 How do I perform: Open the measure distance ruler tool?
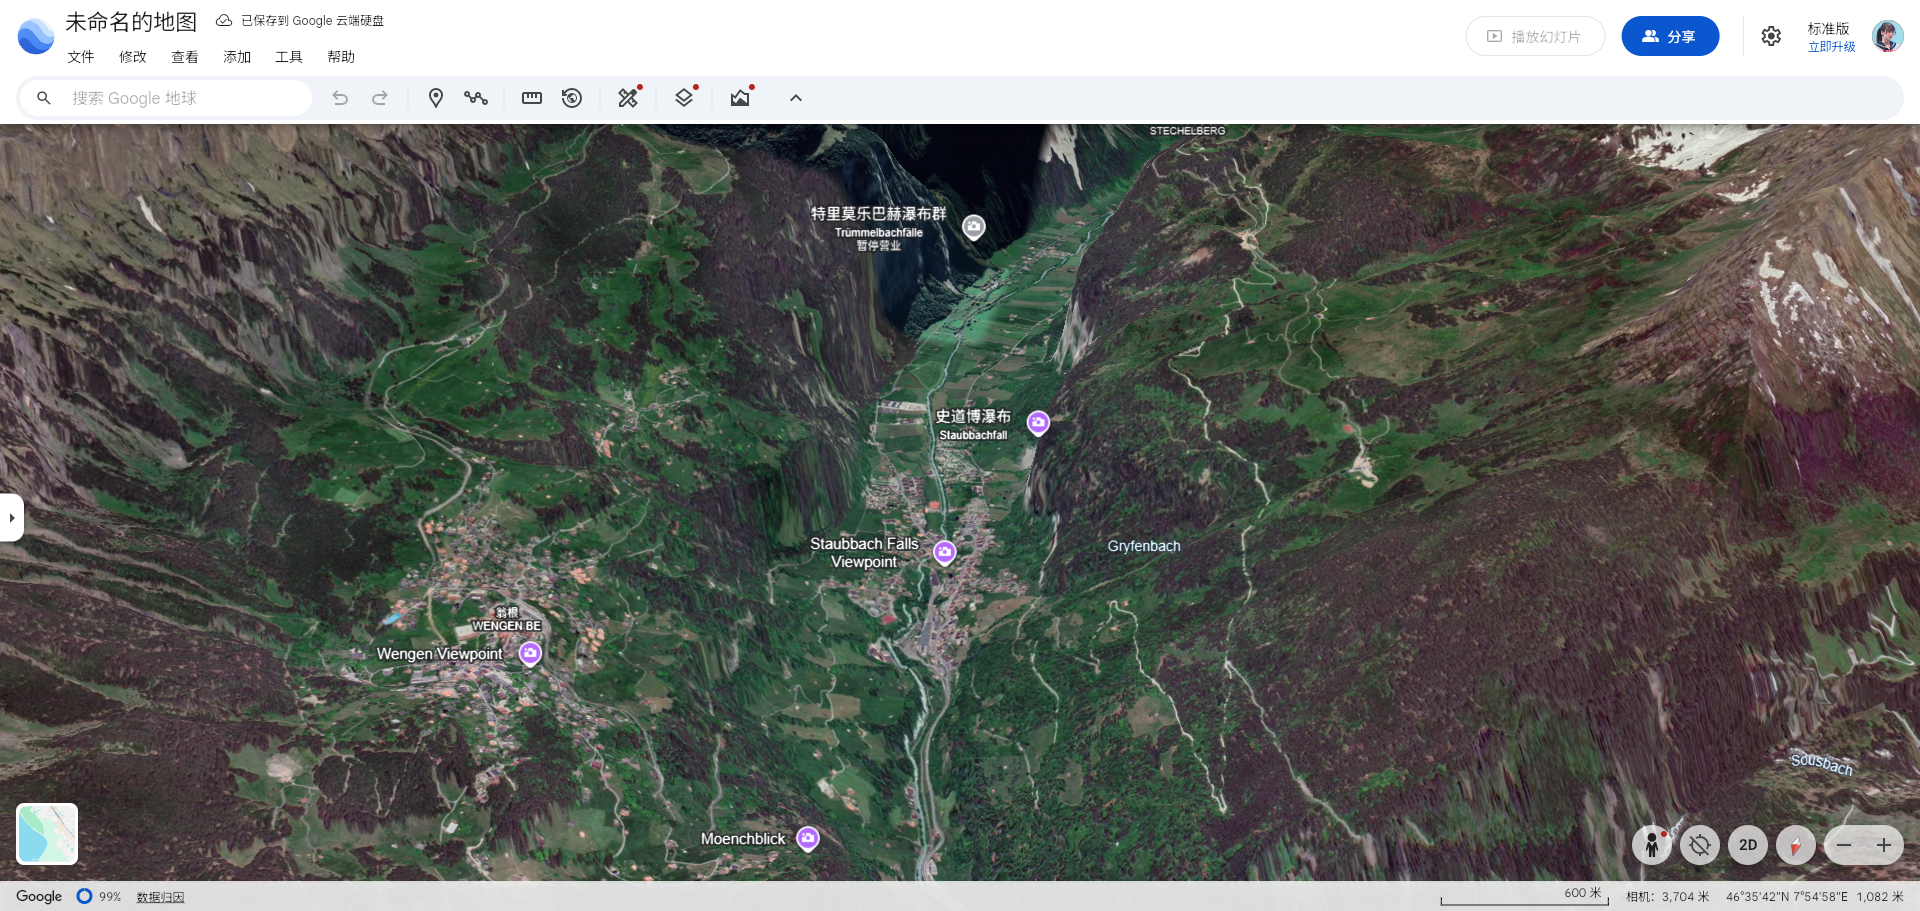[532, 98]
